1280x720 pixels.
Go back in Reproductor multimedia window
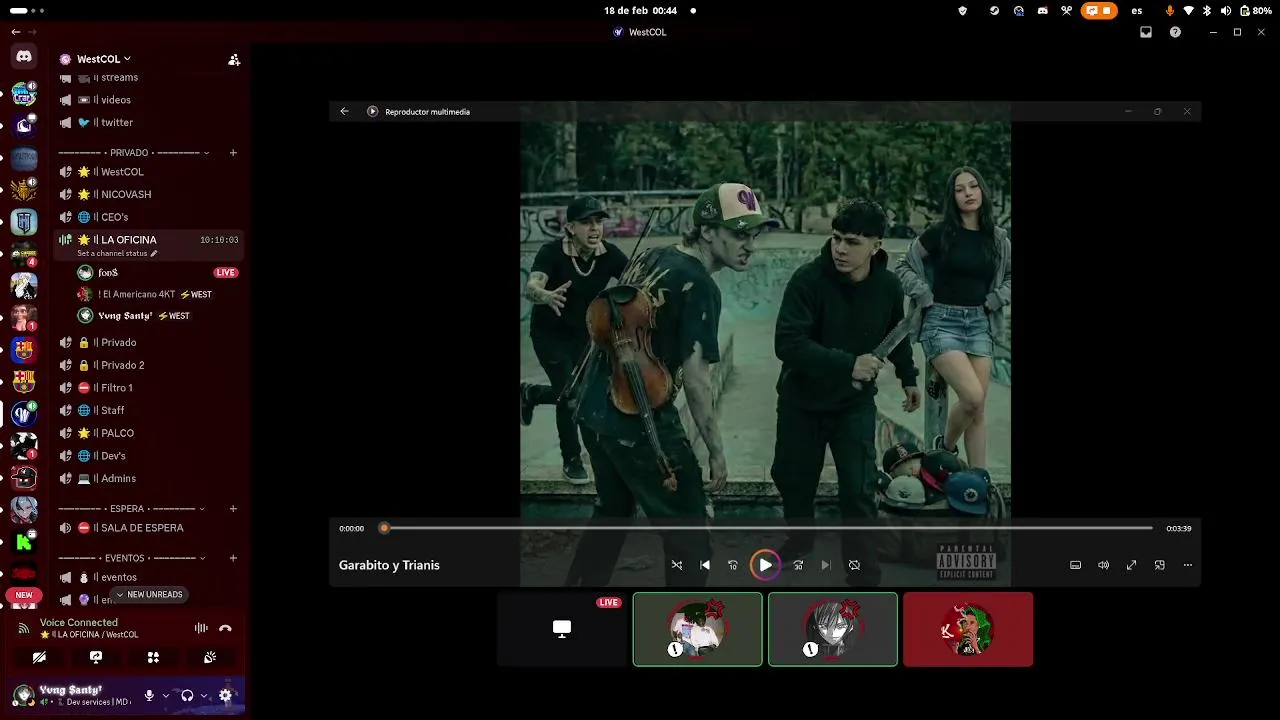point(344,111)
